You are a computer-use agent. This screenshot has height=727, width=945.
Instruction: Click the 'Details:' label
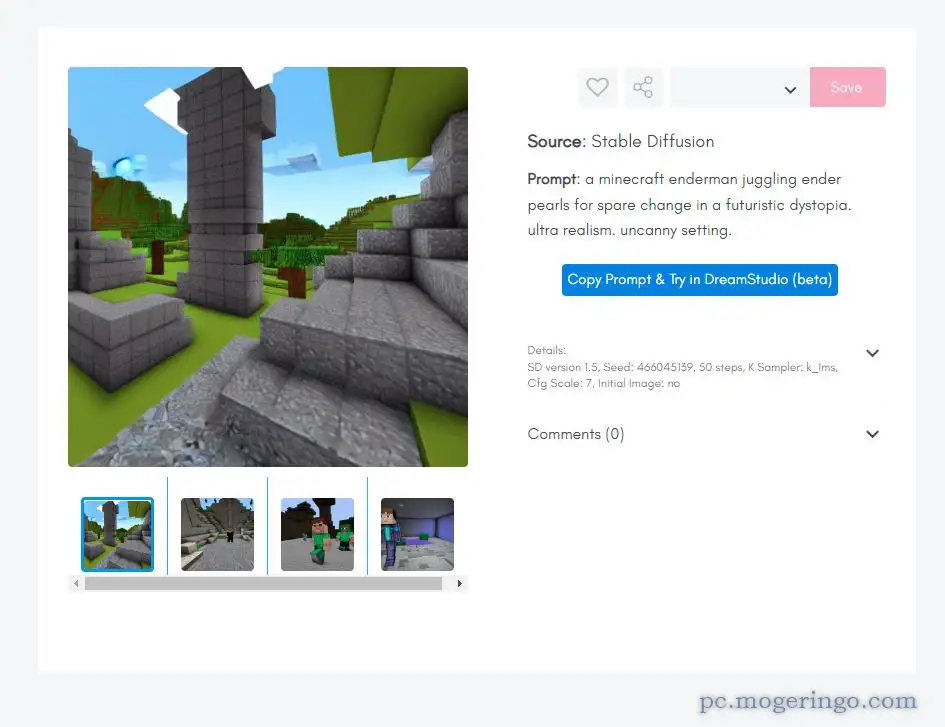coord(547,350)
